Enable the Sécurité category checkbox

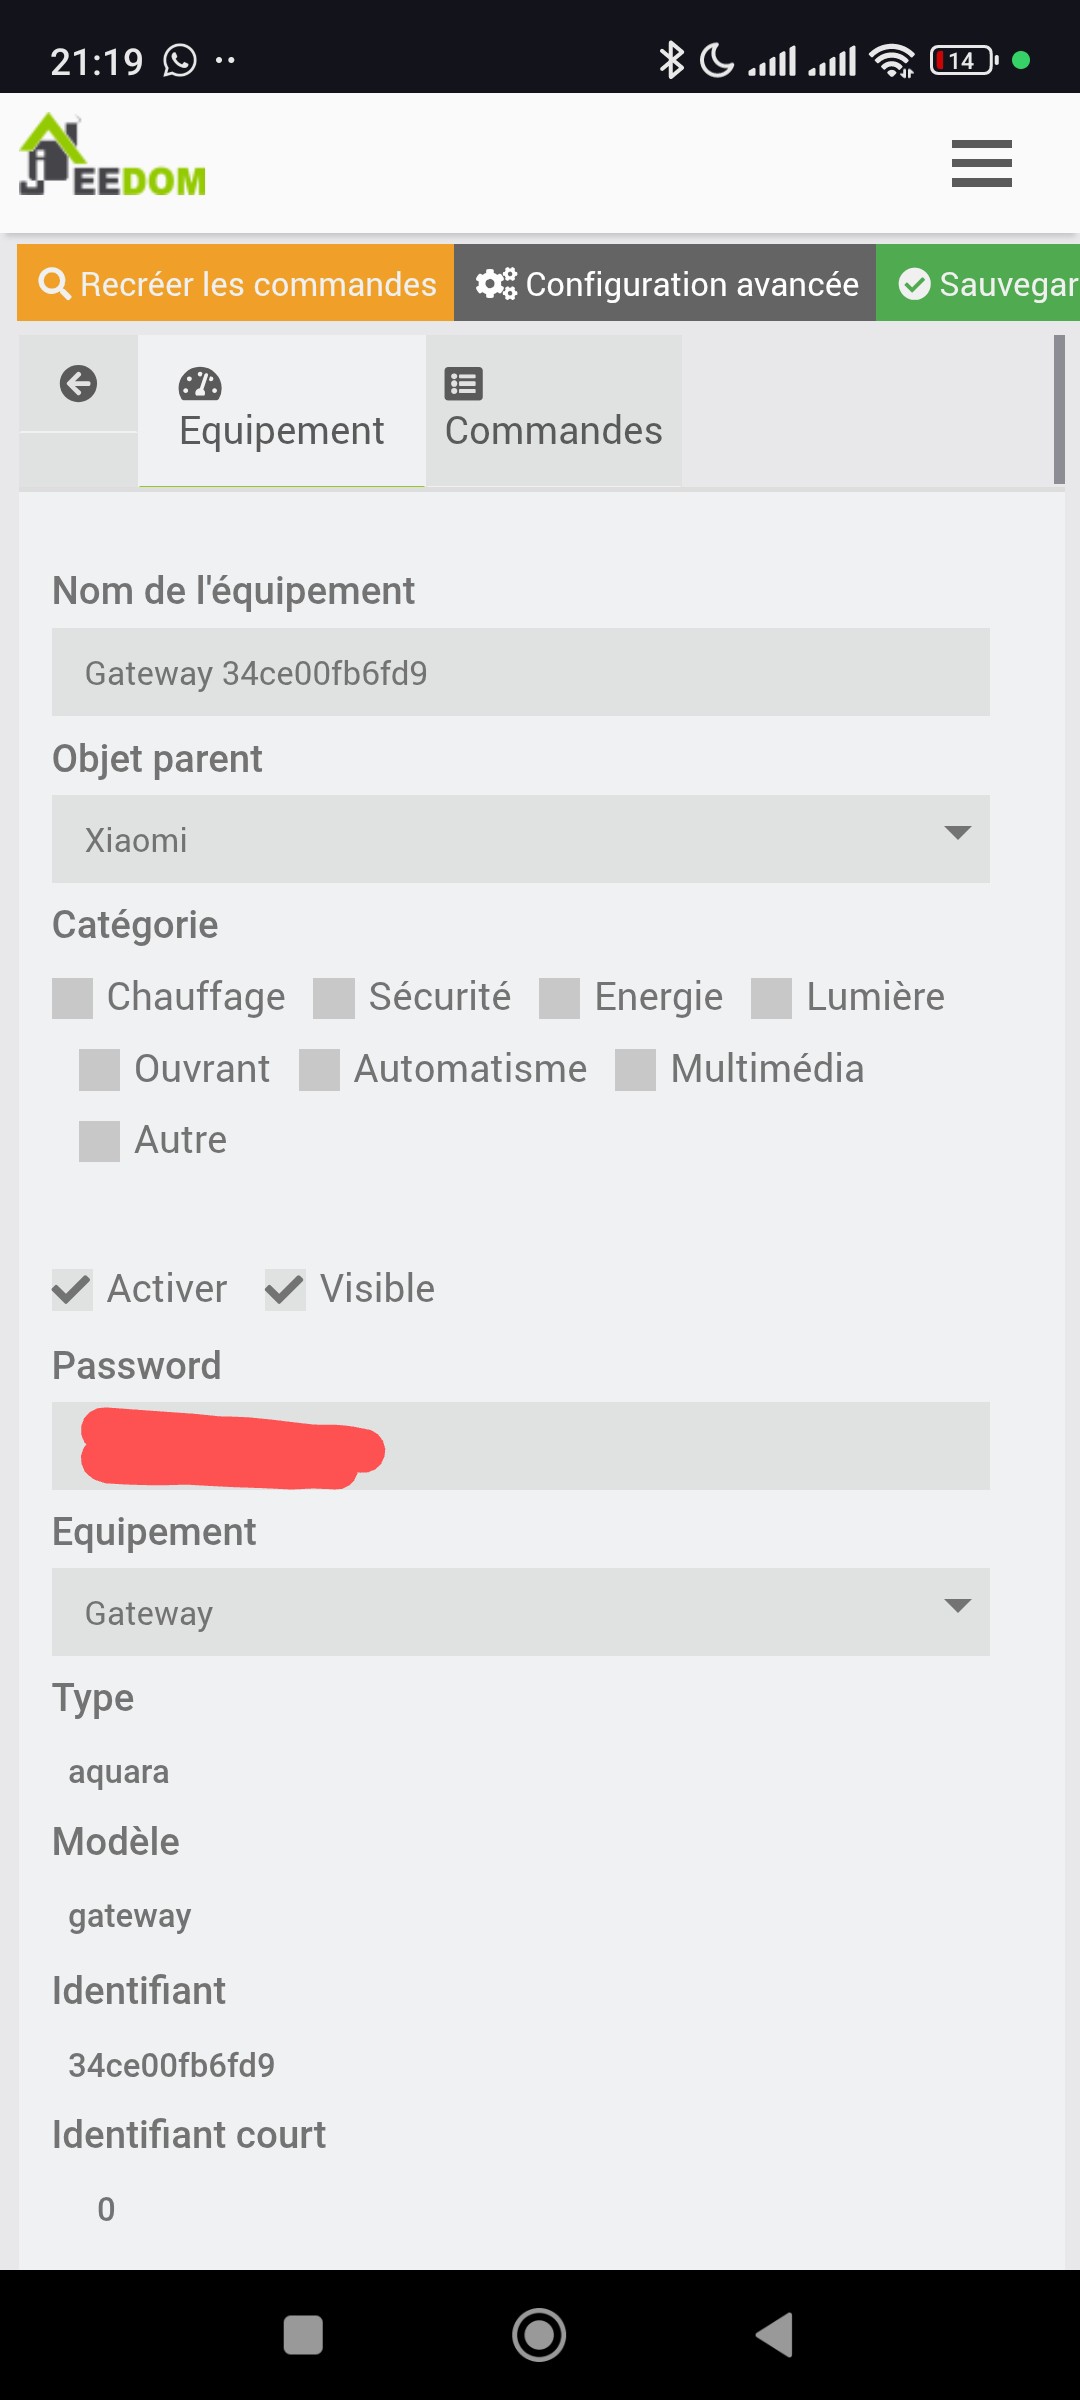pos(334,998)
